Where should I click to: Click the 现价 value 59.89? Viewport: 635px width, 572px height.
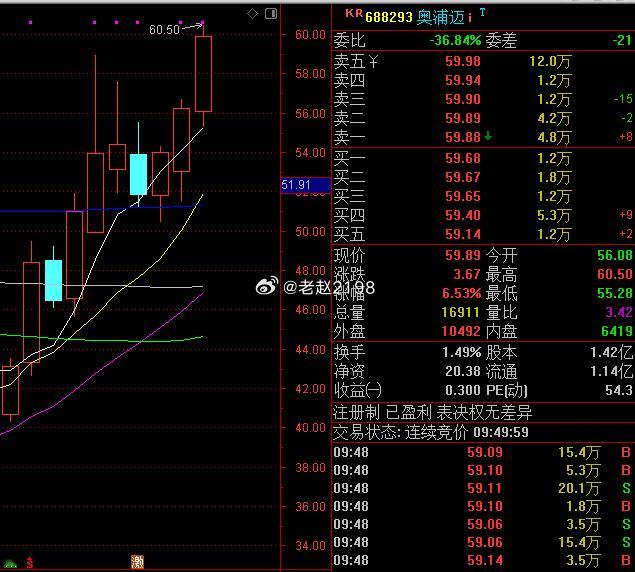tap(462, 255)
